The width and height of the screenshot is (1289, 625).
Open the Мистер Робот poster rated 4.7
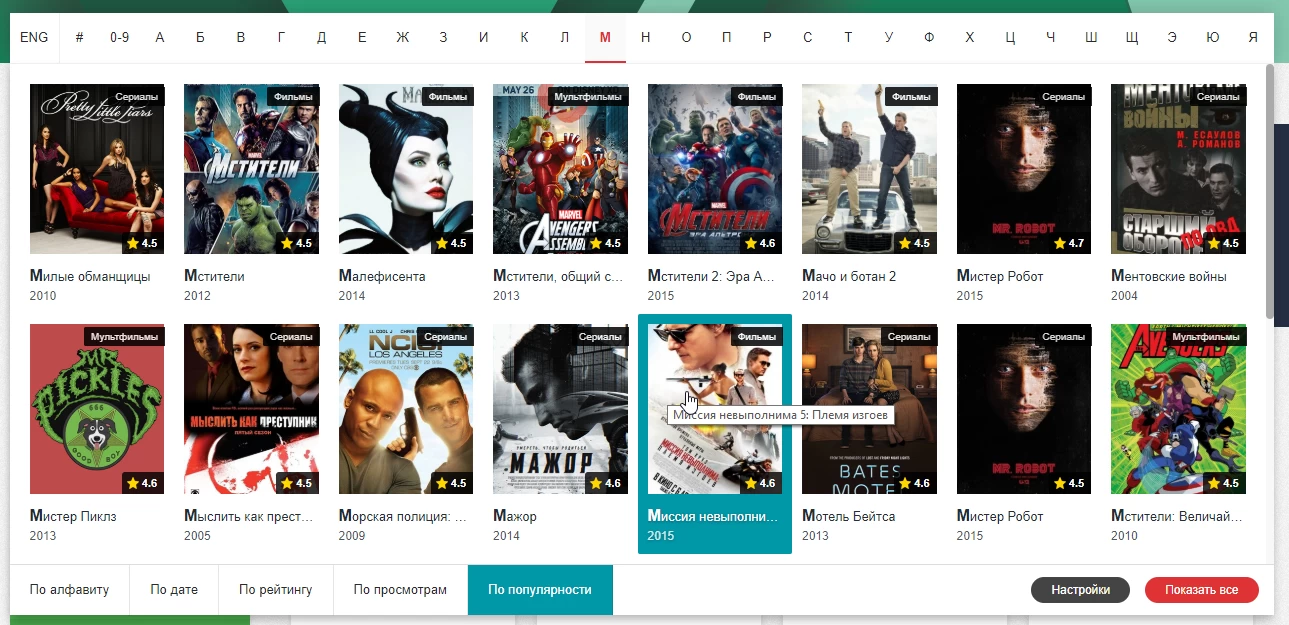pos(1024,169)
